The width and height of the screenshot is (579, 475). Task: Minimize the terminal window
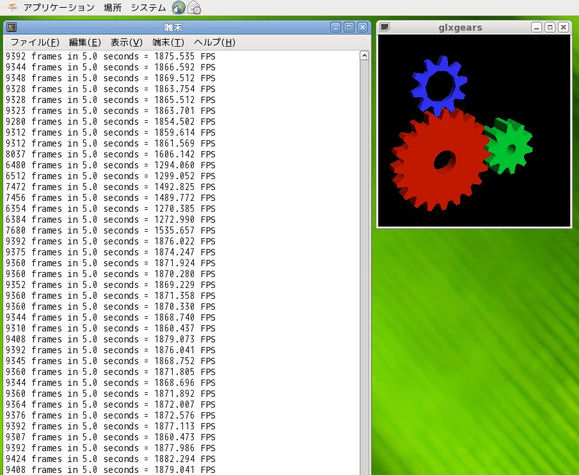click(x=335, y=27)
